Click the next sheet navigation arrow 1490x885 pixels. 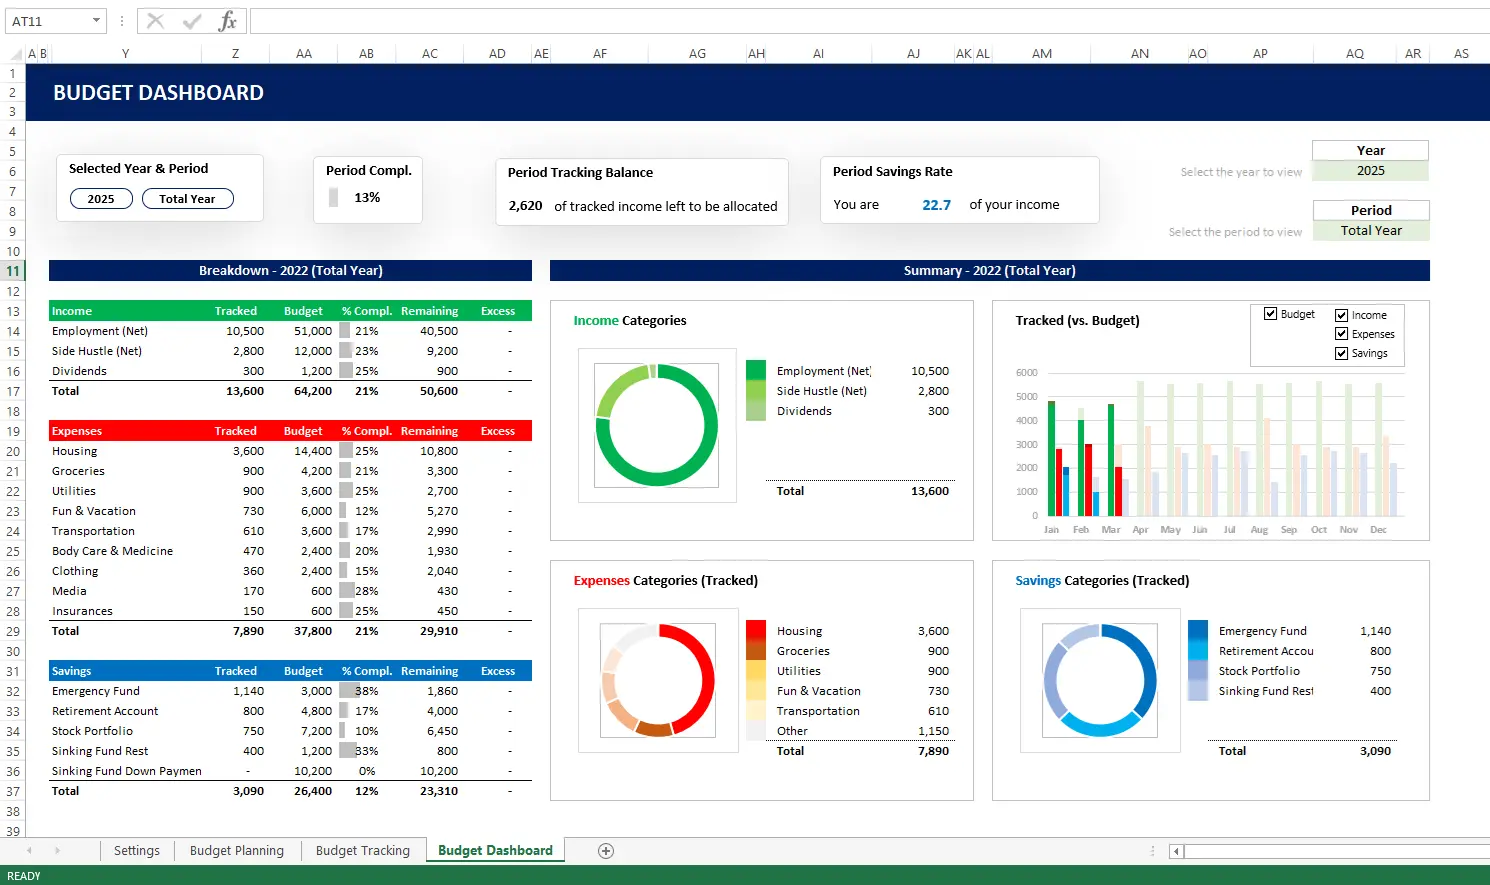pos(57,851)
